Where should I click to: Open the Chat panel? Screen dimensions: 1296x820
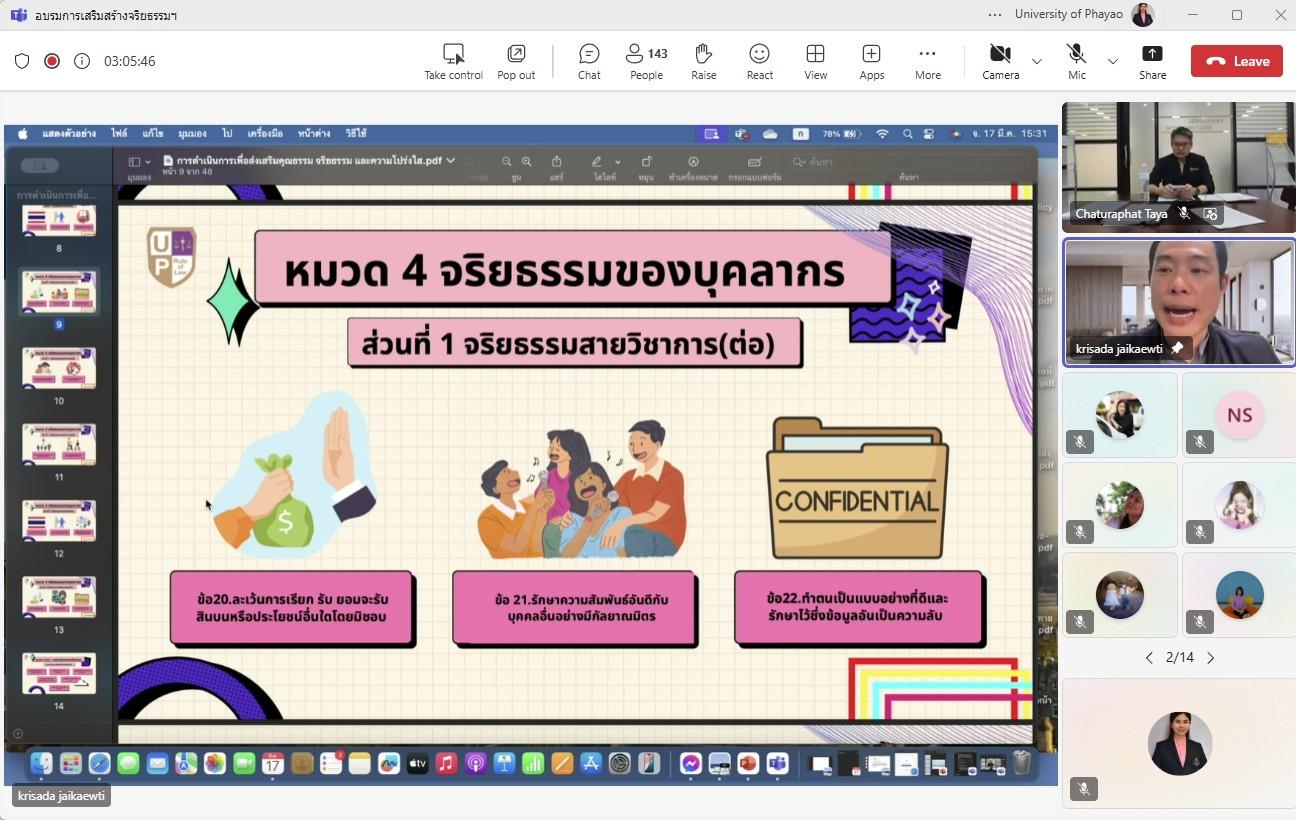point(589,61)
